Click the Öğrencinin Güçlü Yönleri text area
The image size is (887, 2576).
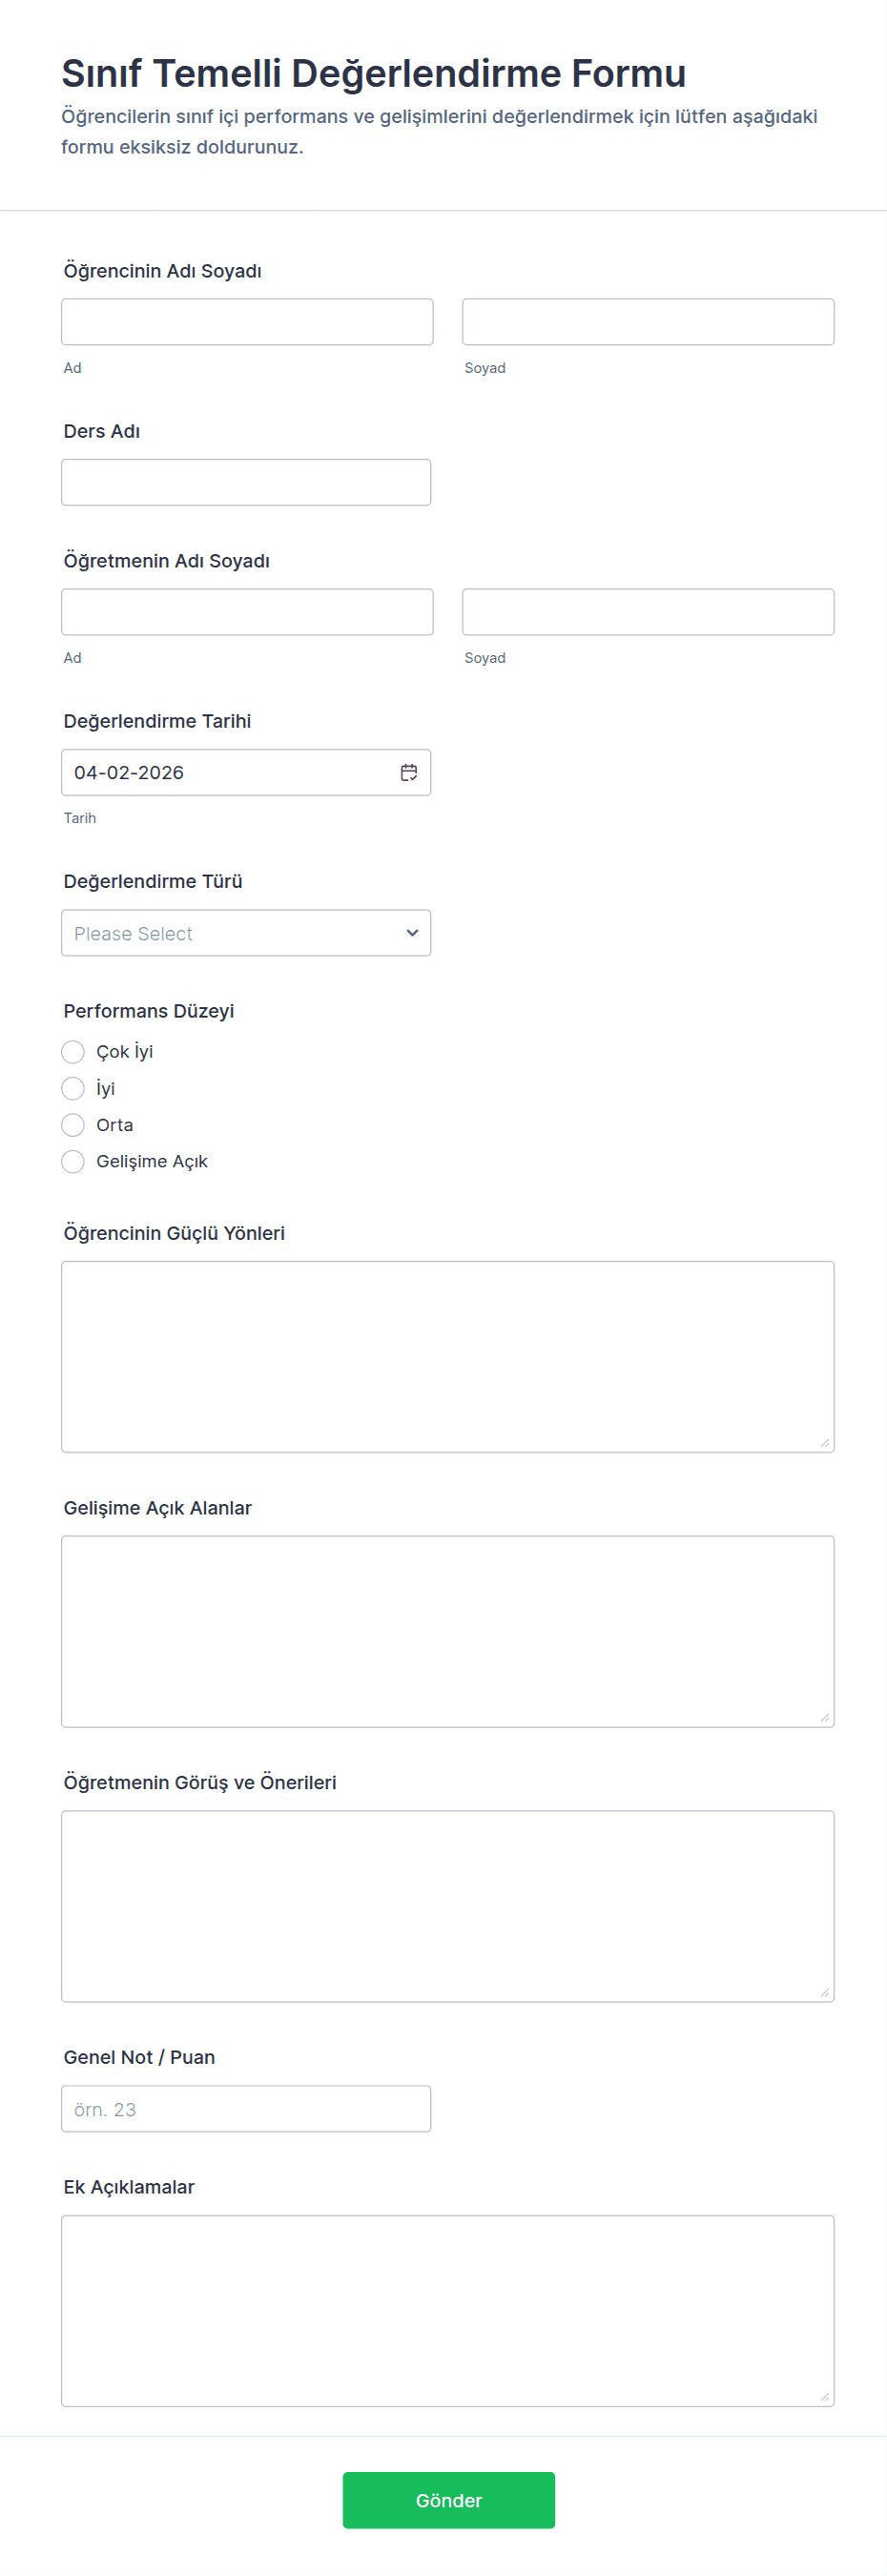(447, 1356)
